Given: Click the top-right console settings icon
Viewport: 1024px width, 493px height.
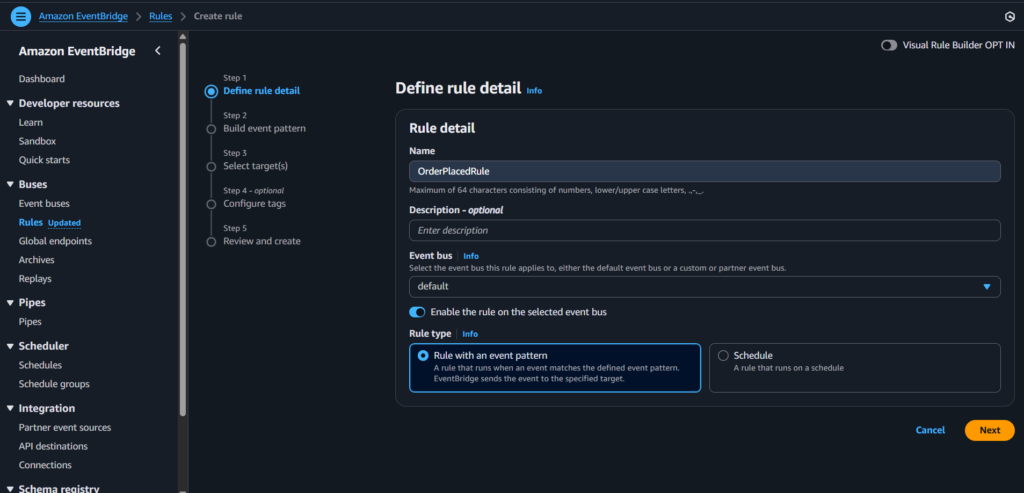Looking at the screenshot, I should [x=1009, y=17].
